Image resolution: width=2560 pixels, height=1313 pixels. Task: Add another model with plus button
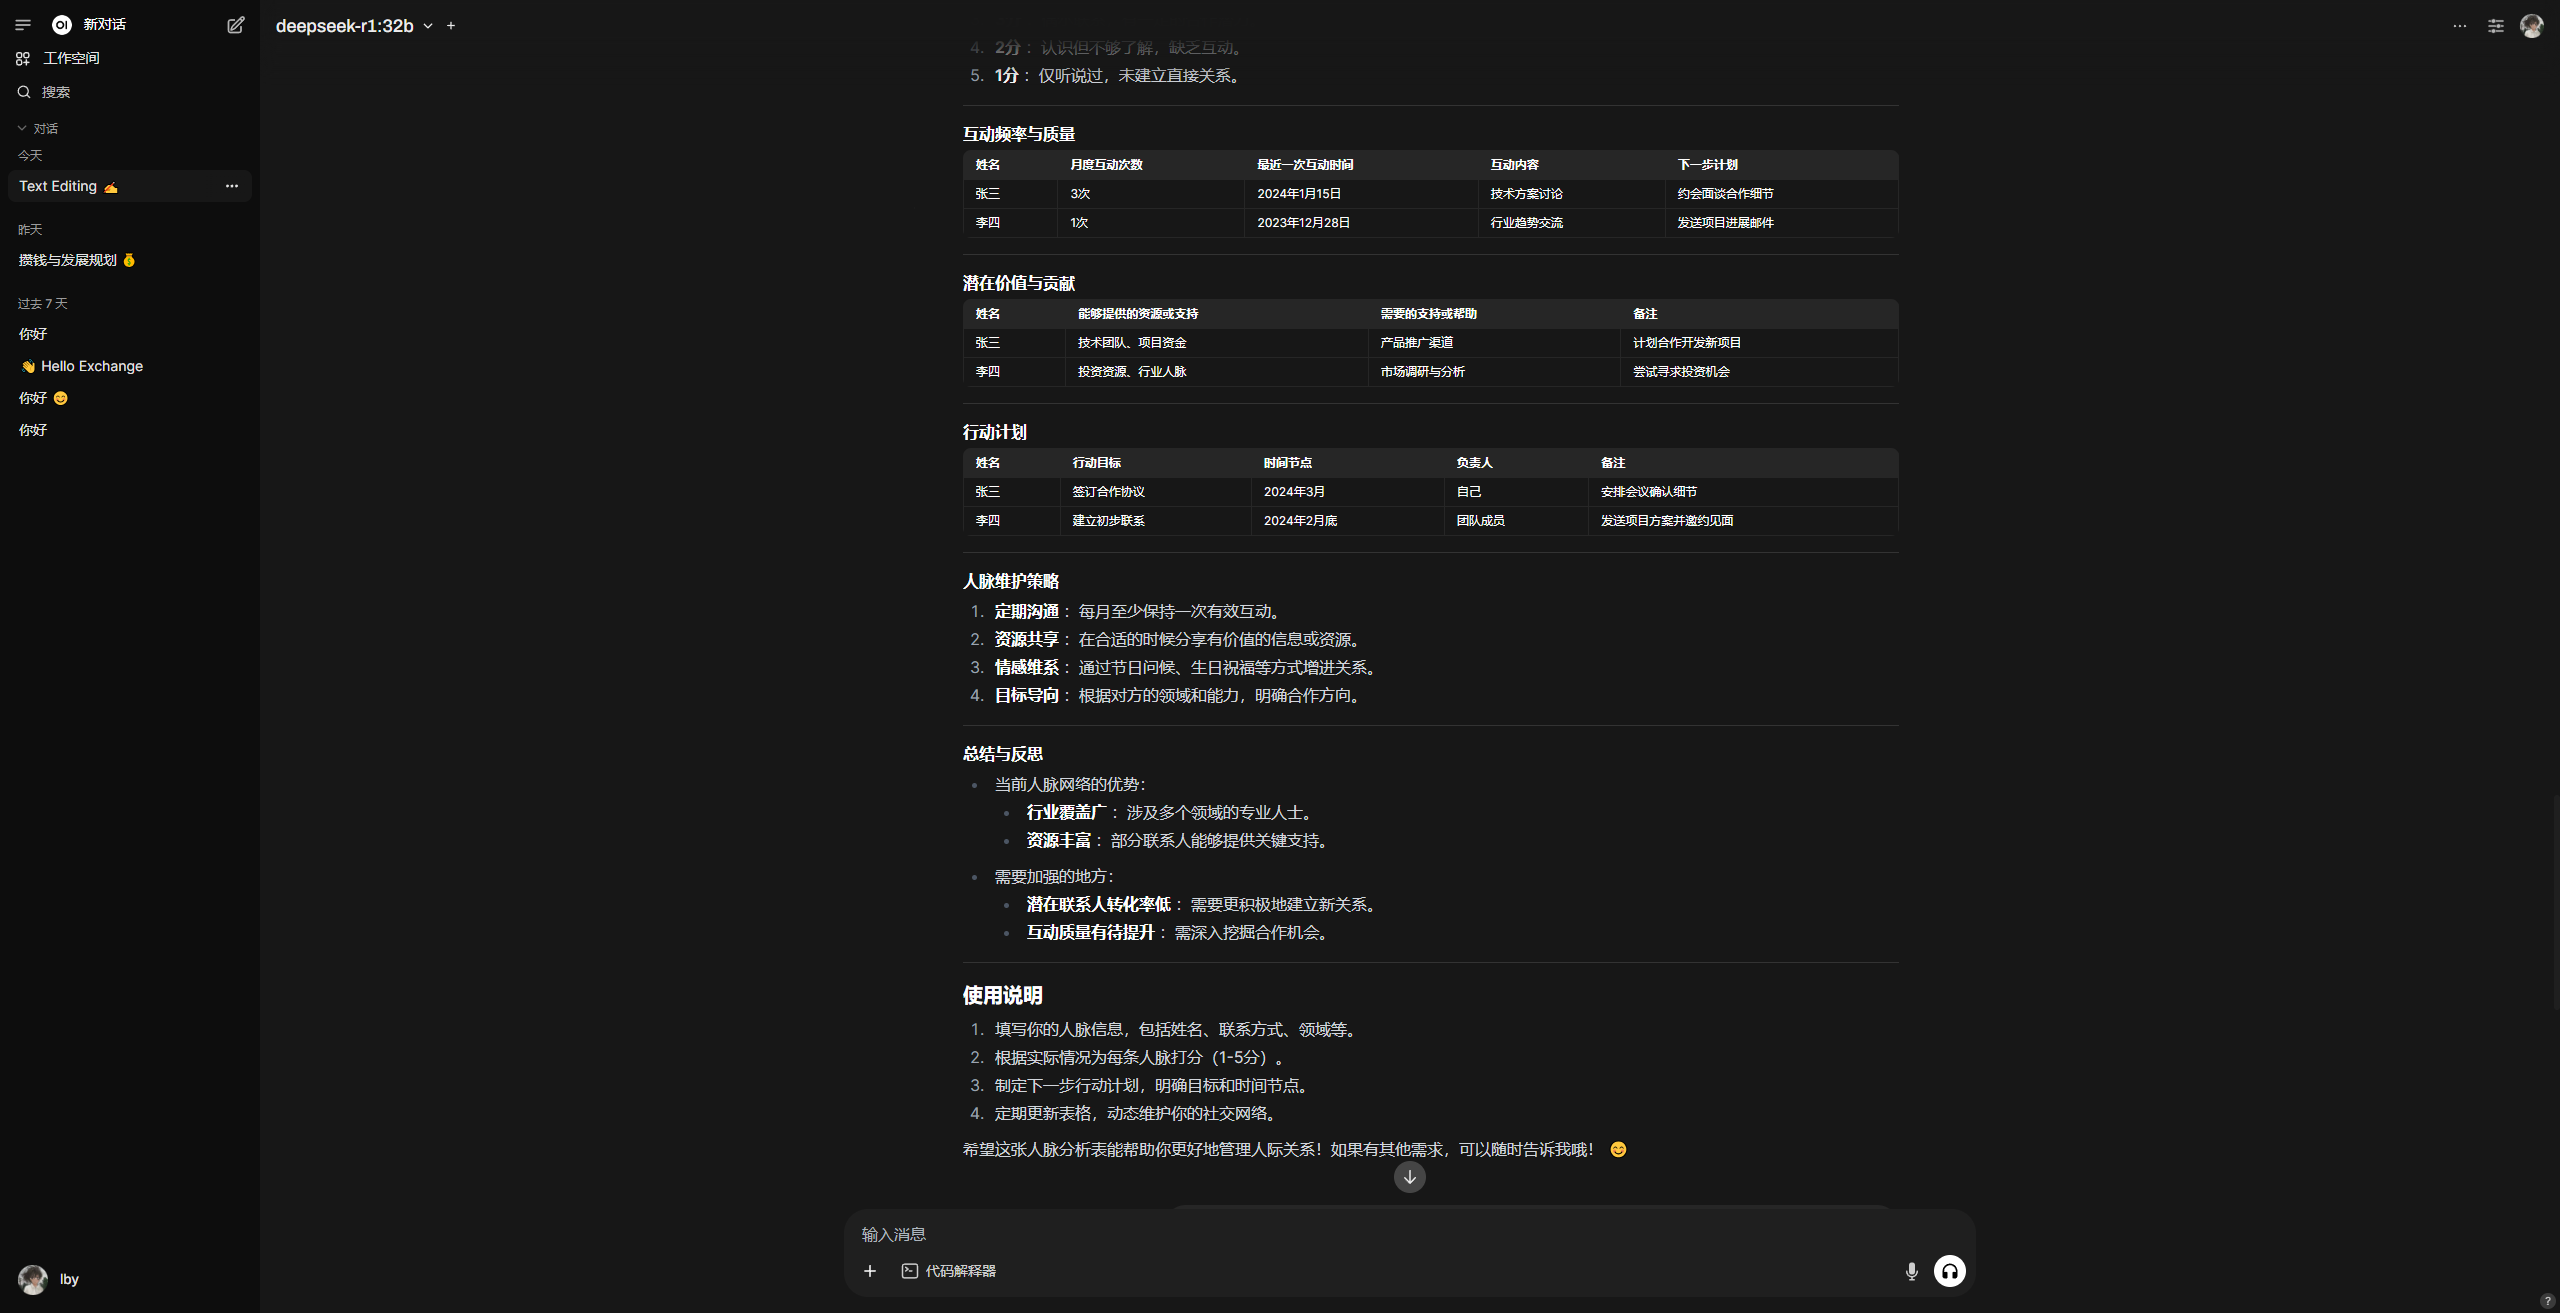pos(451,26)
